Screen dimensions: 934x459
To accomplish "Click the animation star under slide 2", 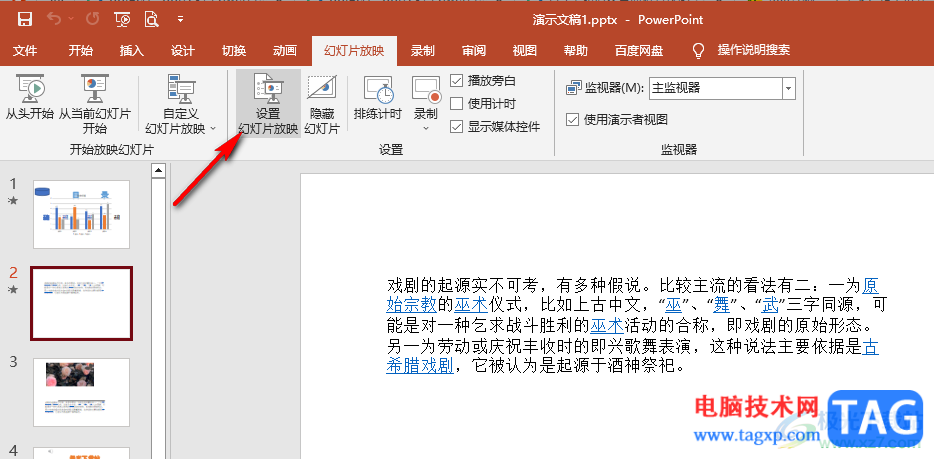I will tap(13, 289).
